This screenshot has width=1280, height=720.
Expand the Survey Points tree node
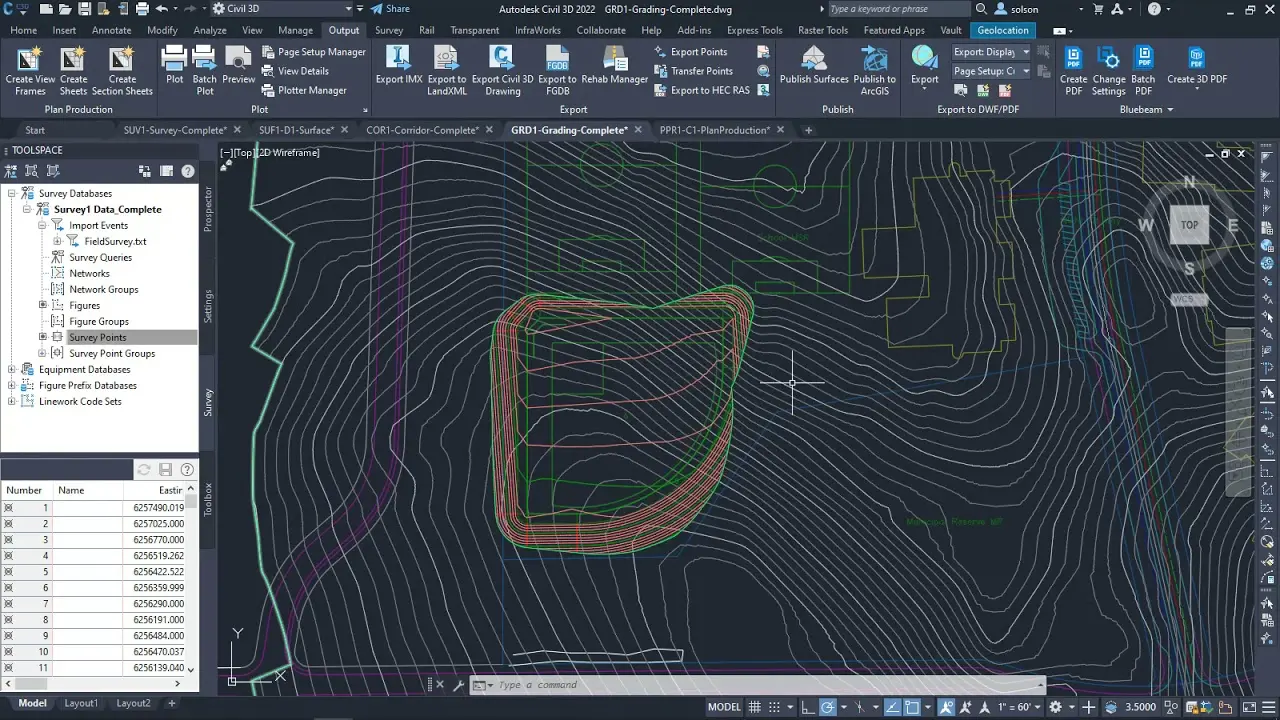click(43, 337)
